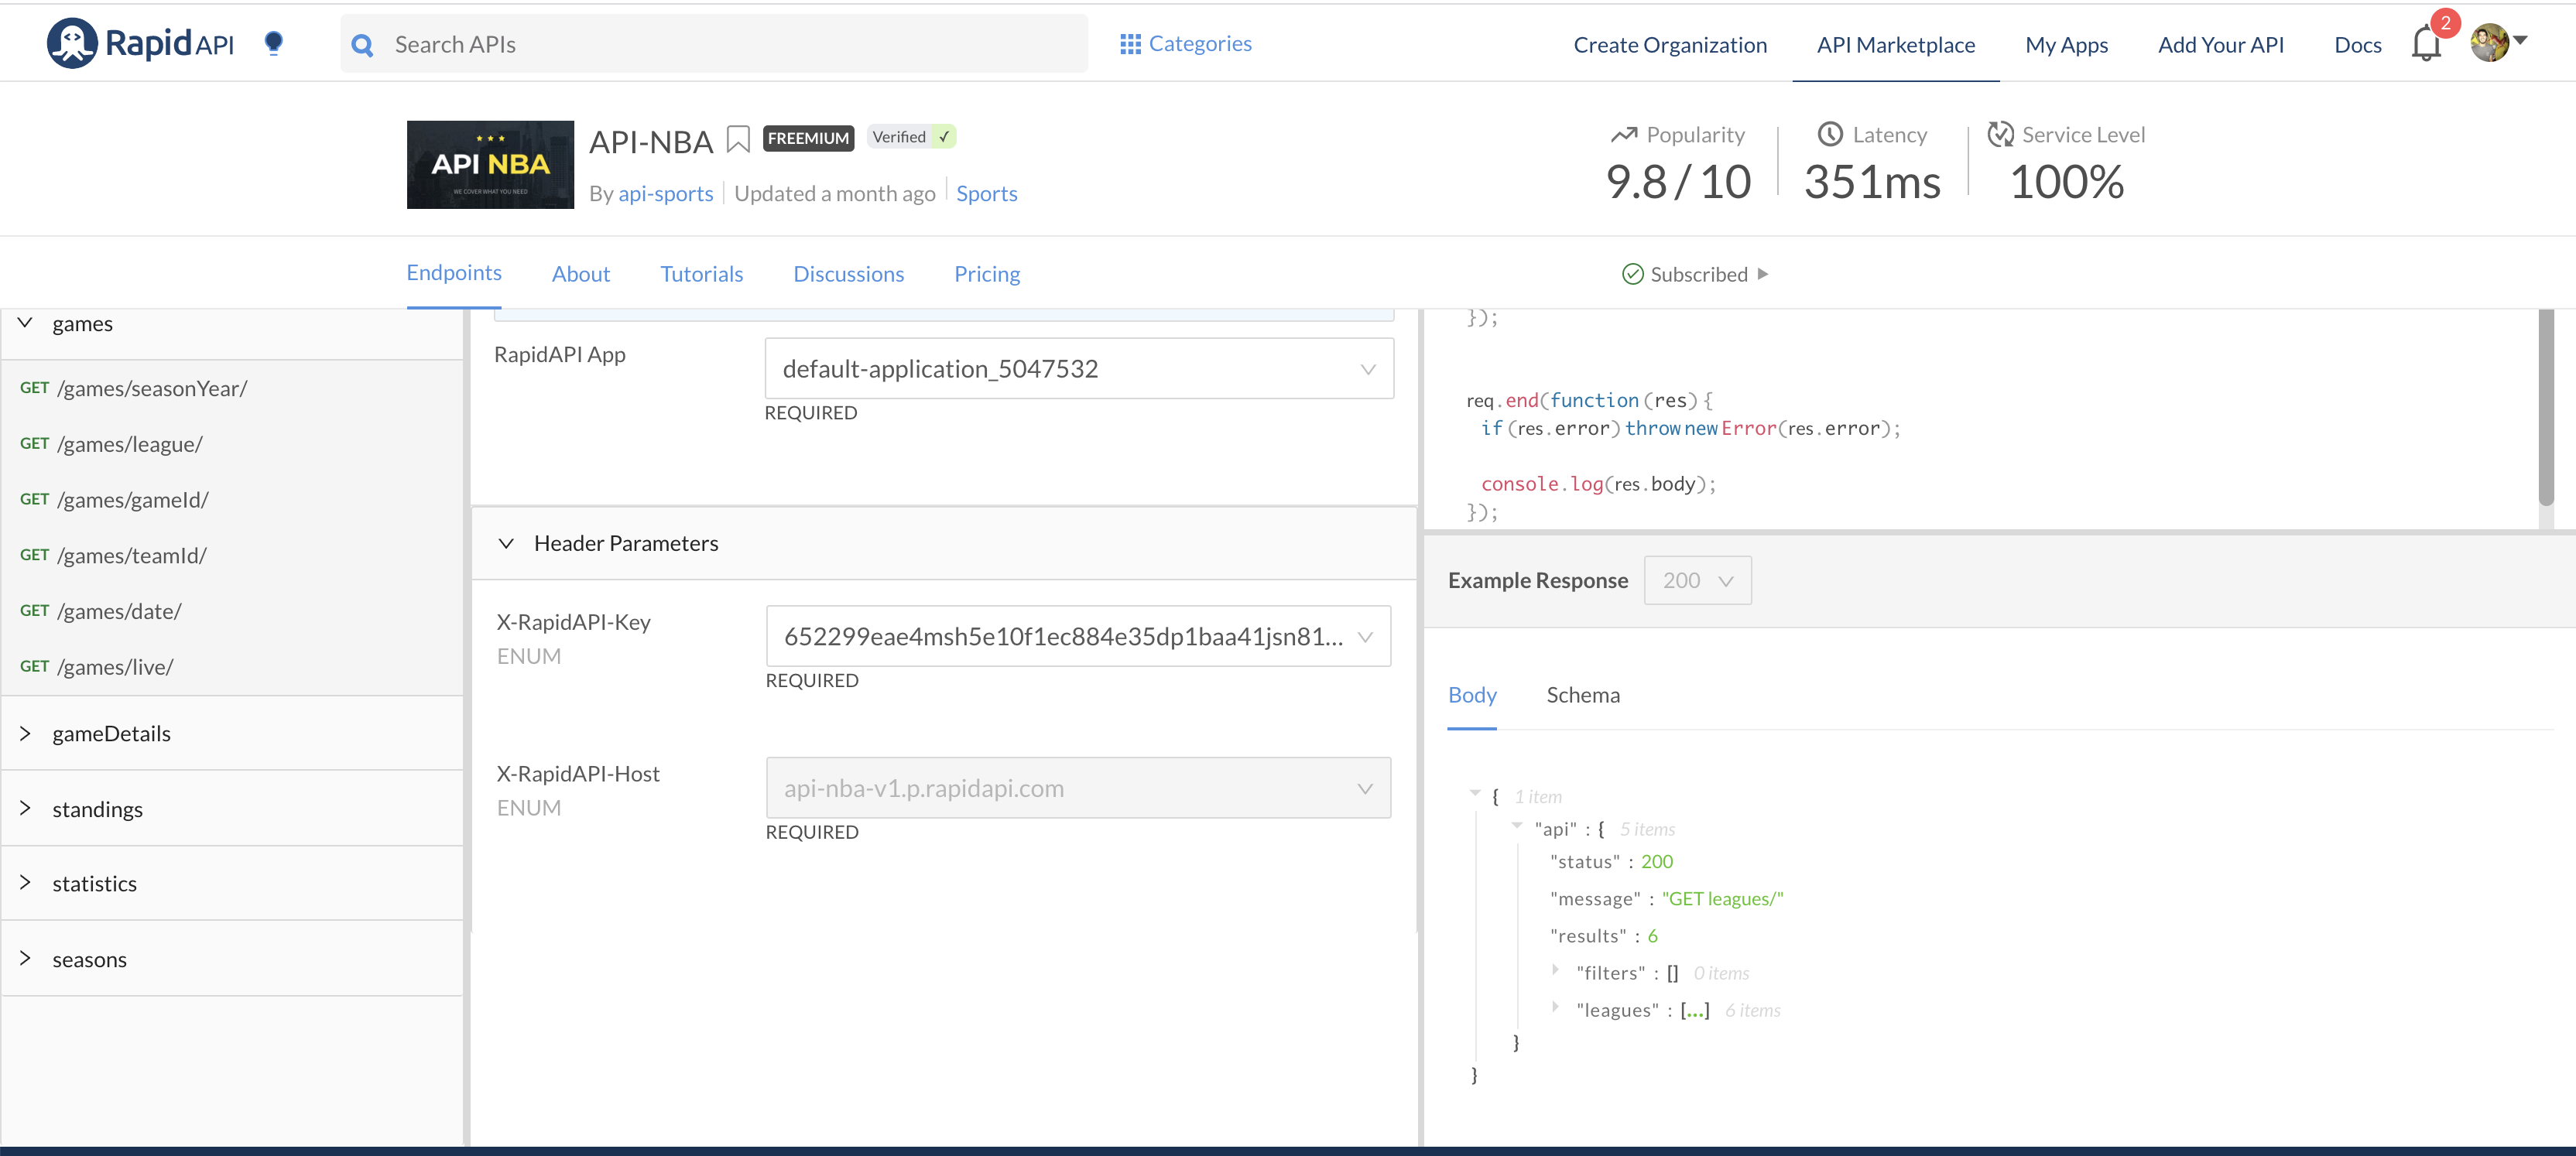
Task: Click the API NBA logo thumbnail
Action: (x=490, y=165)
